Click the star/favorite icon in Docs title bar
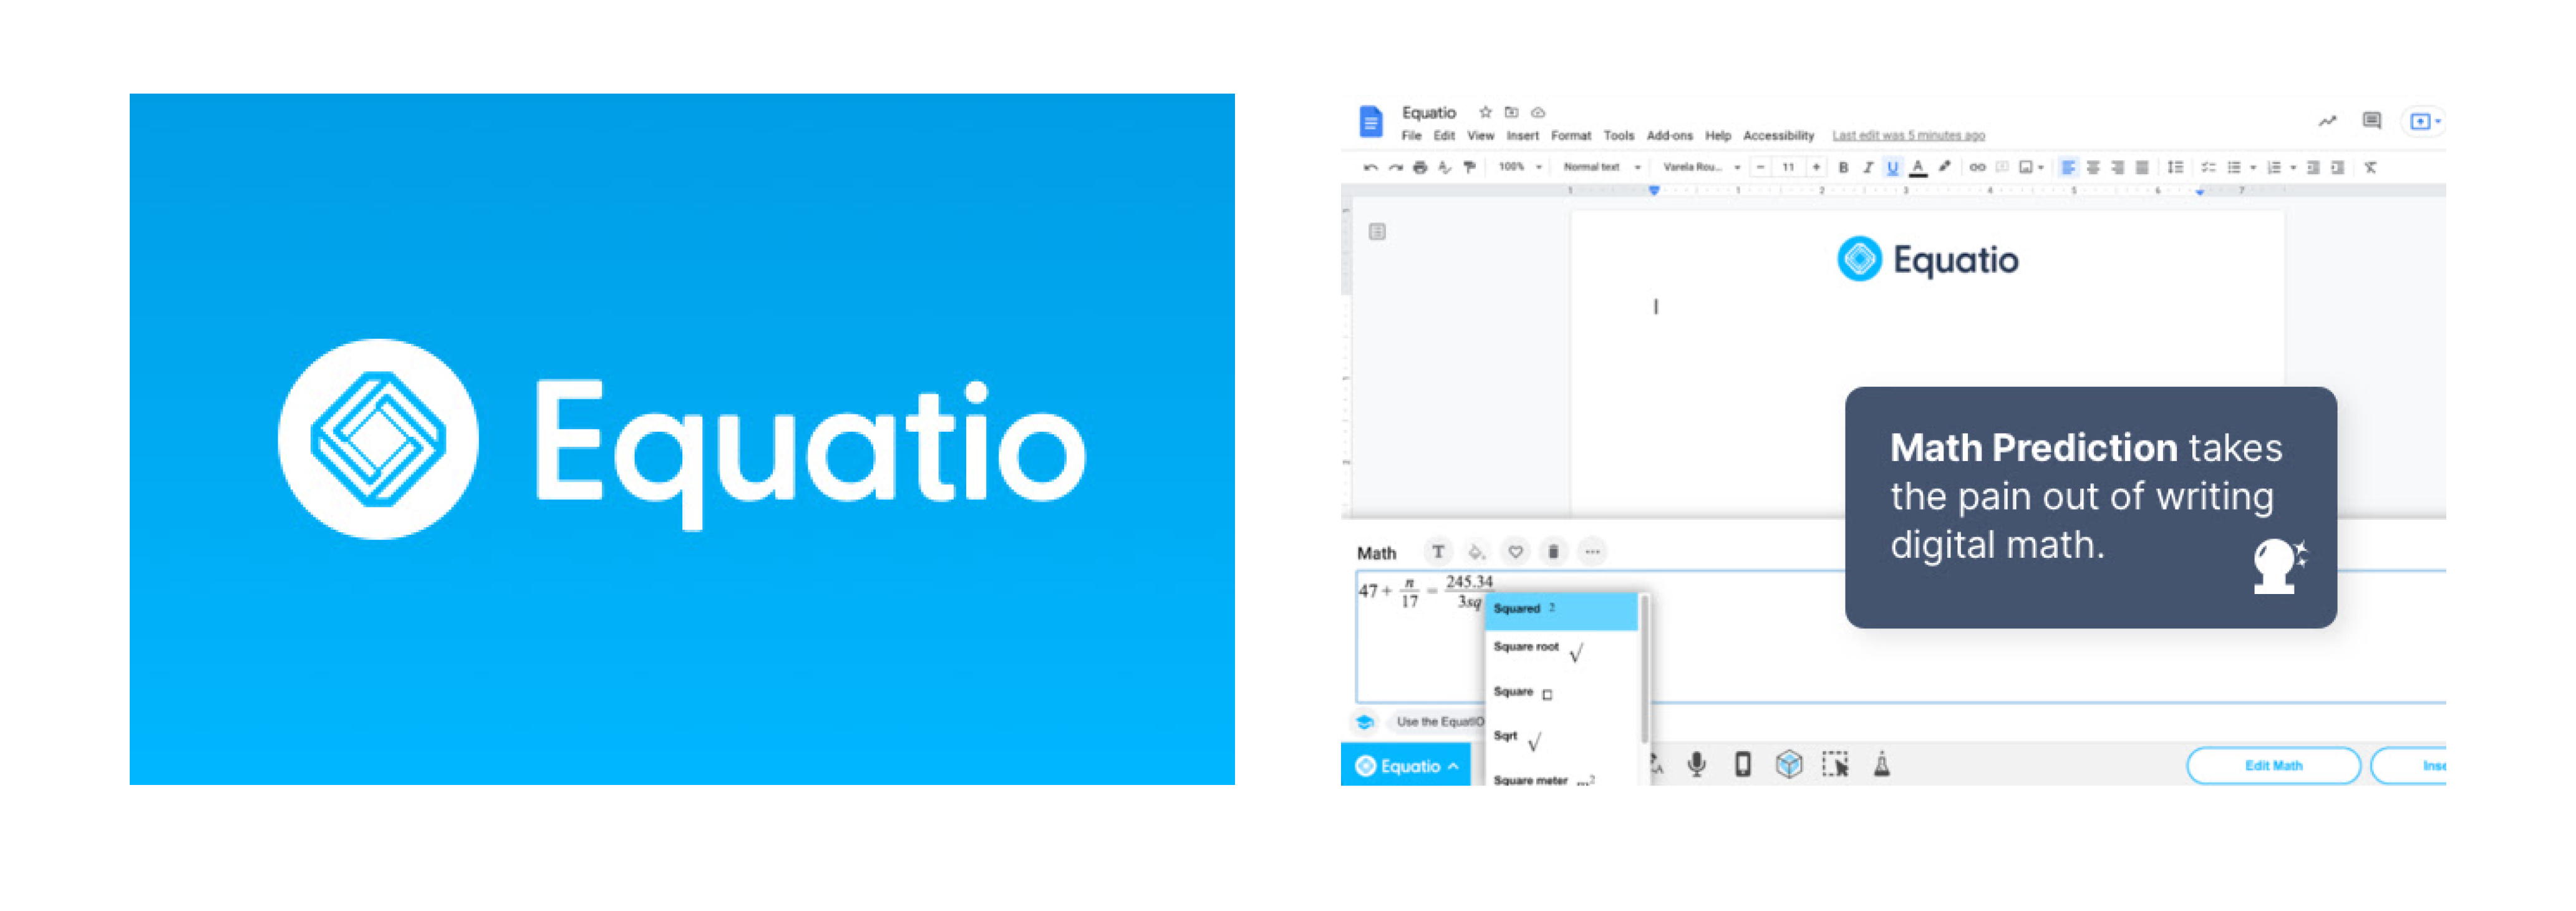 (1474, 112)
